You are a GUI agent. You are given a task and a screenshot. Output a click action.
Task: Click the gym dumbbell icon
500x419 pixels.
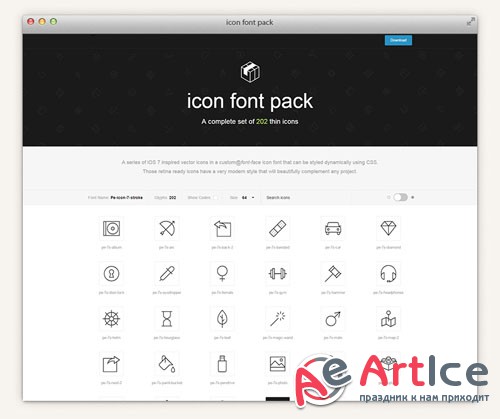278,274
